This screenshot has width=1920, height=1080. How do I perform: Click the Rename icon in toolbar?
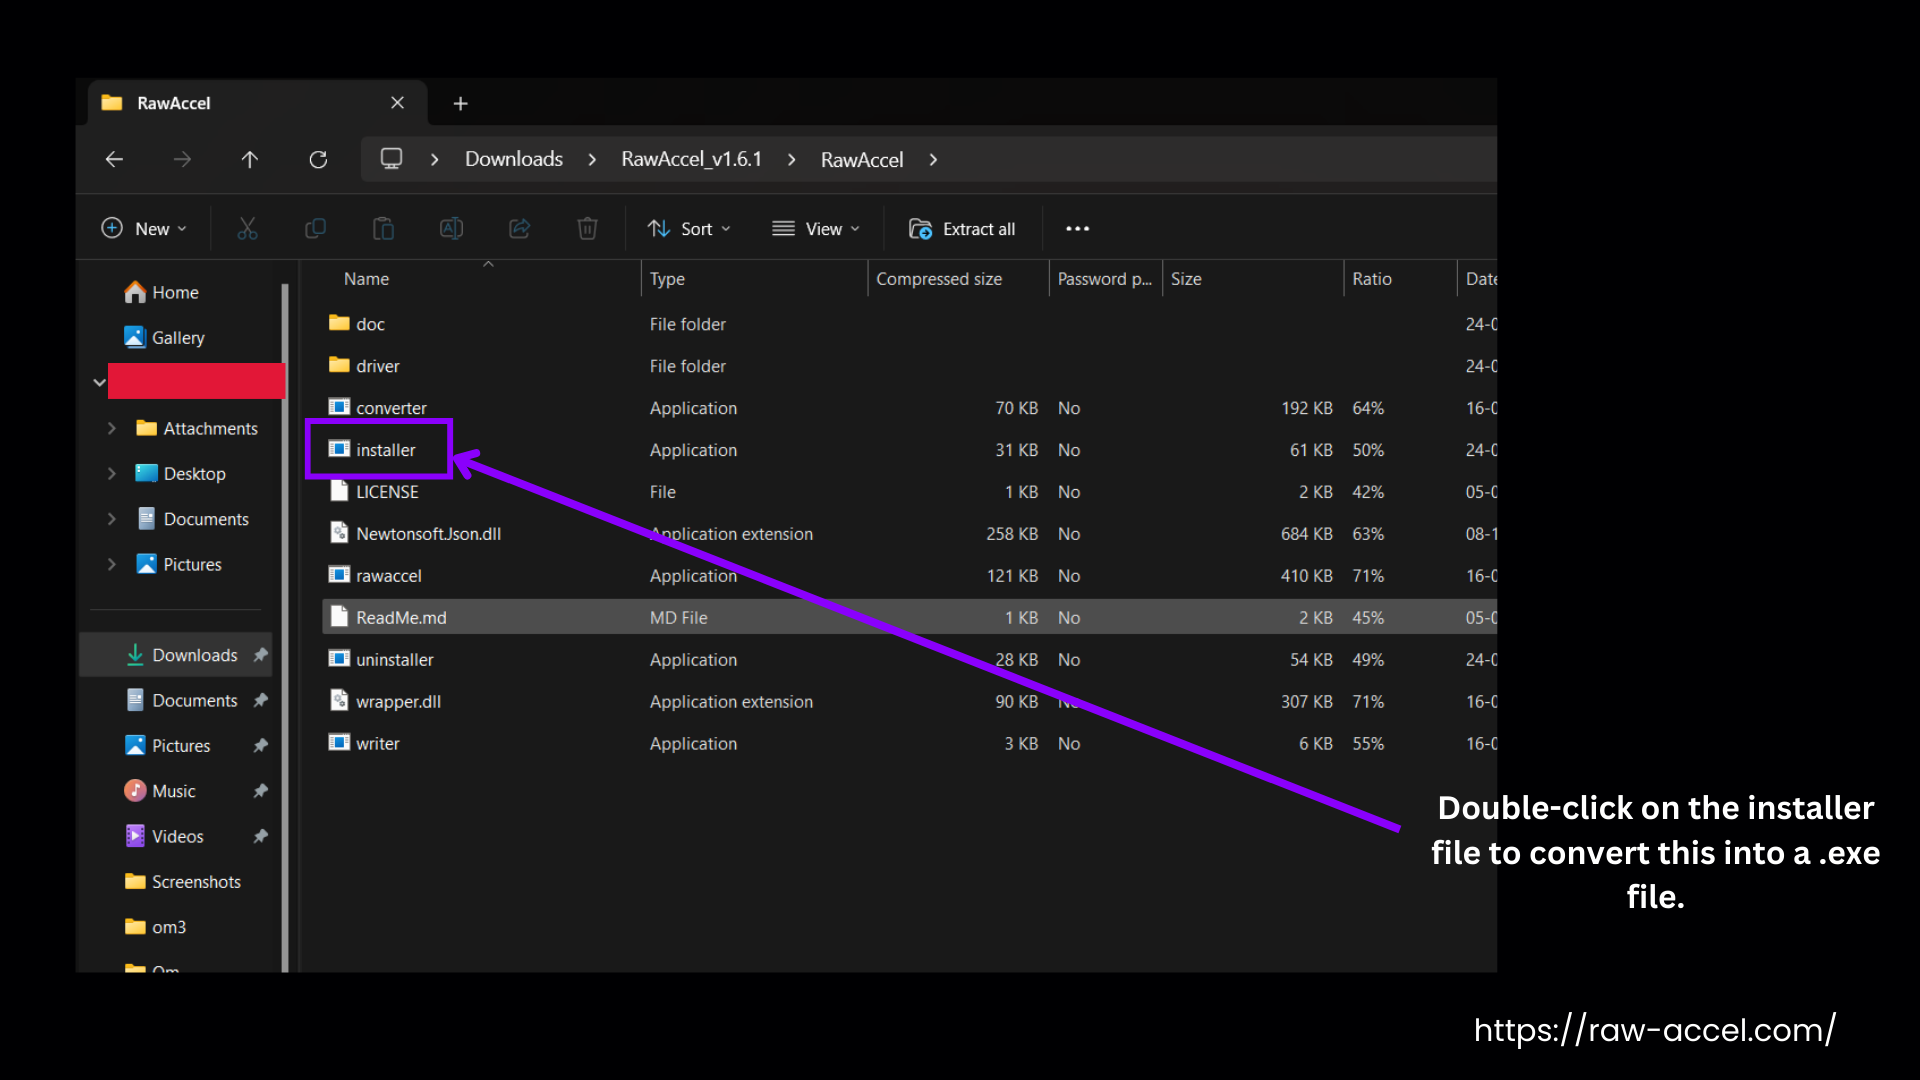pyautogui.click(x=451, y=229)
